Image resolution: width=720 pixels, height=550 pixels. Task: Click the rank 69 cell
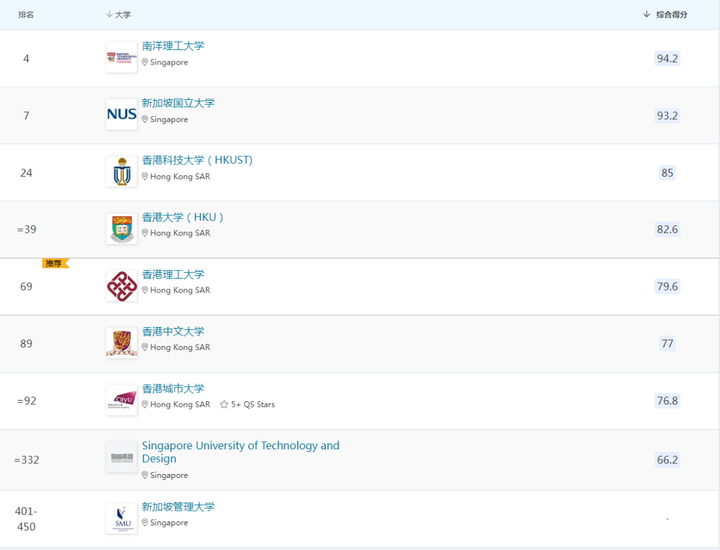pos(26,286)
